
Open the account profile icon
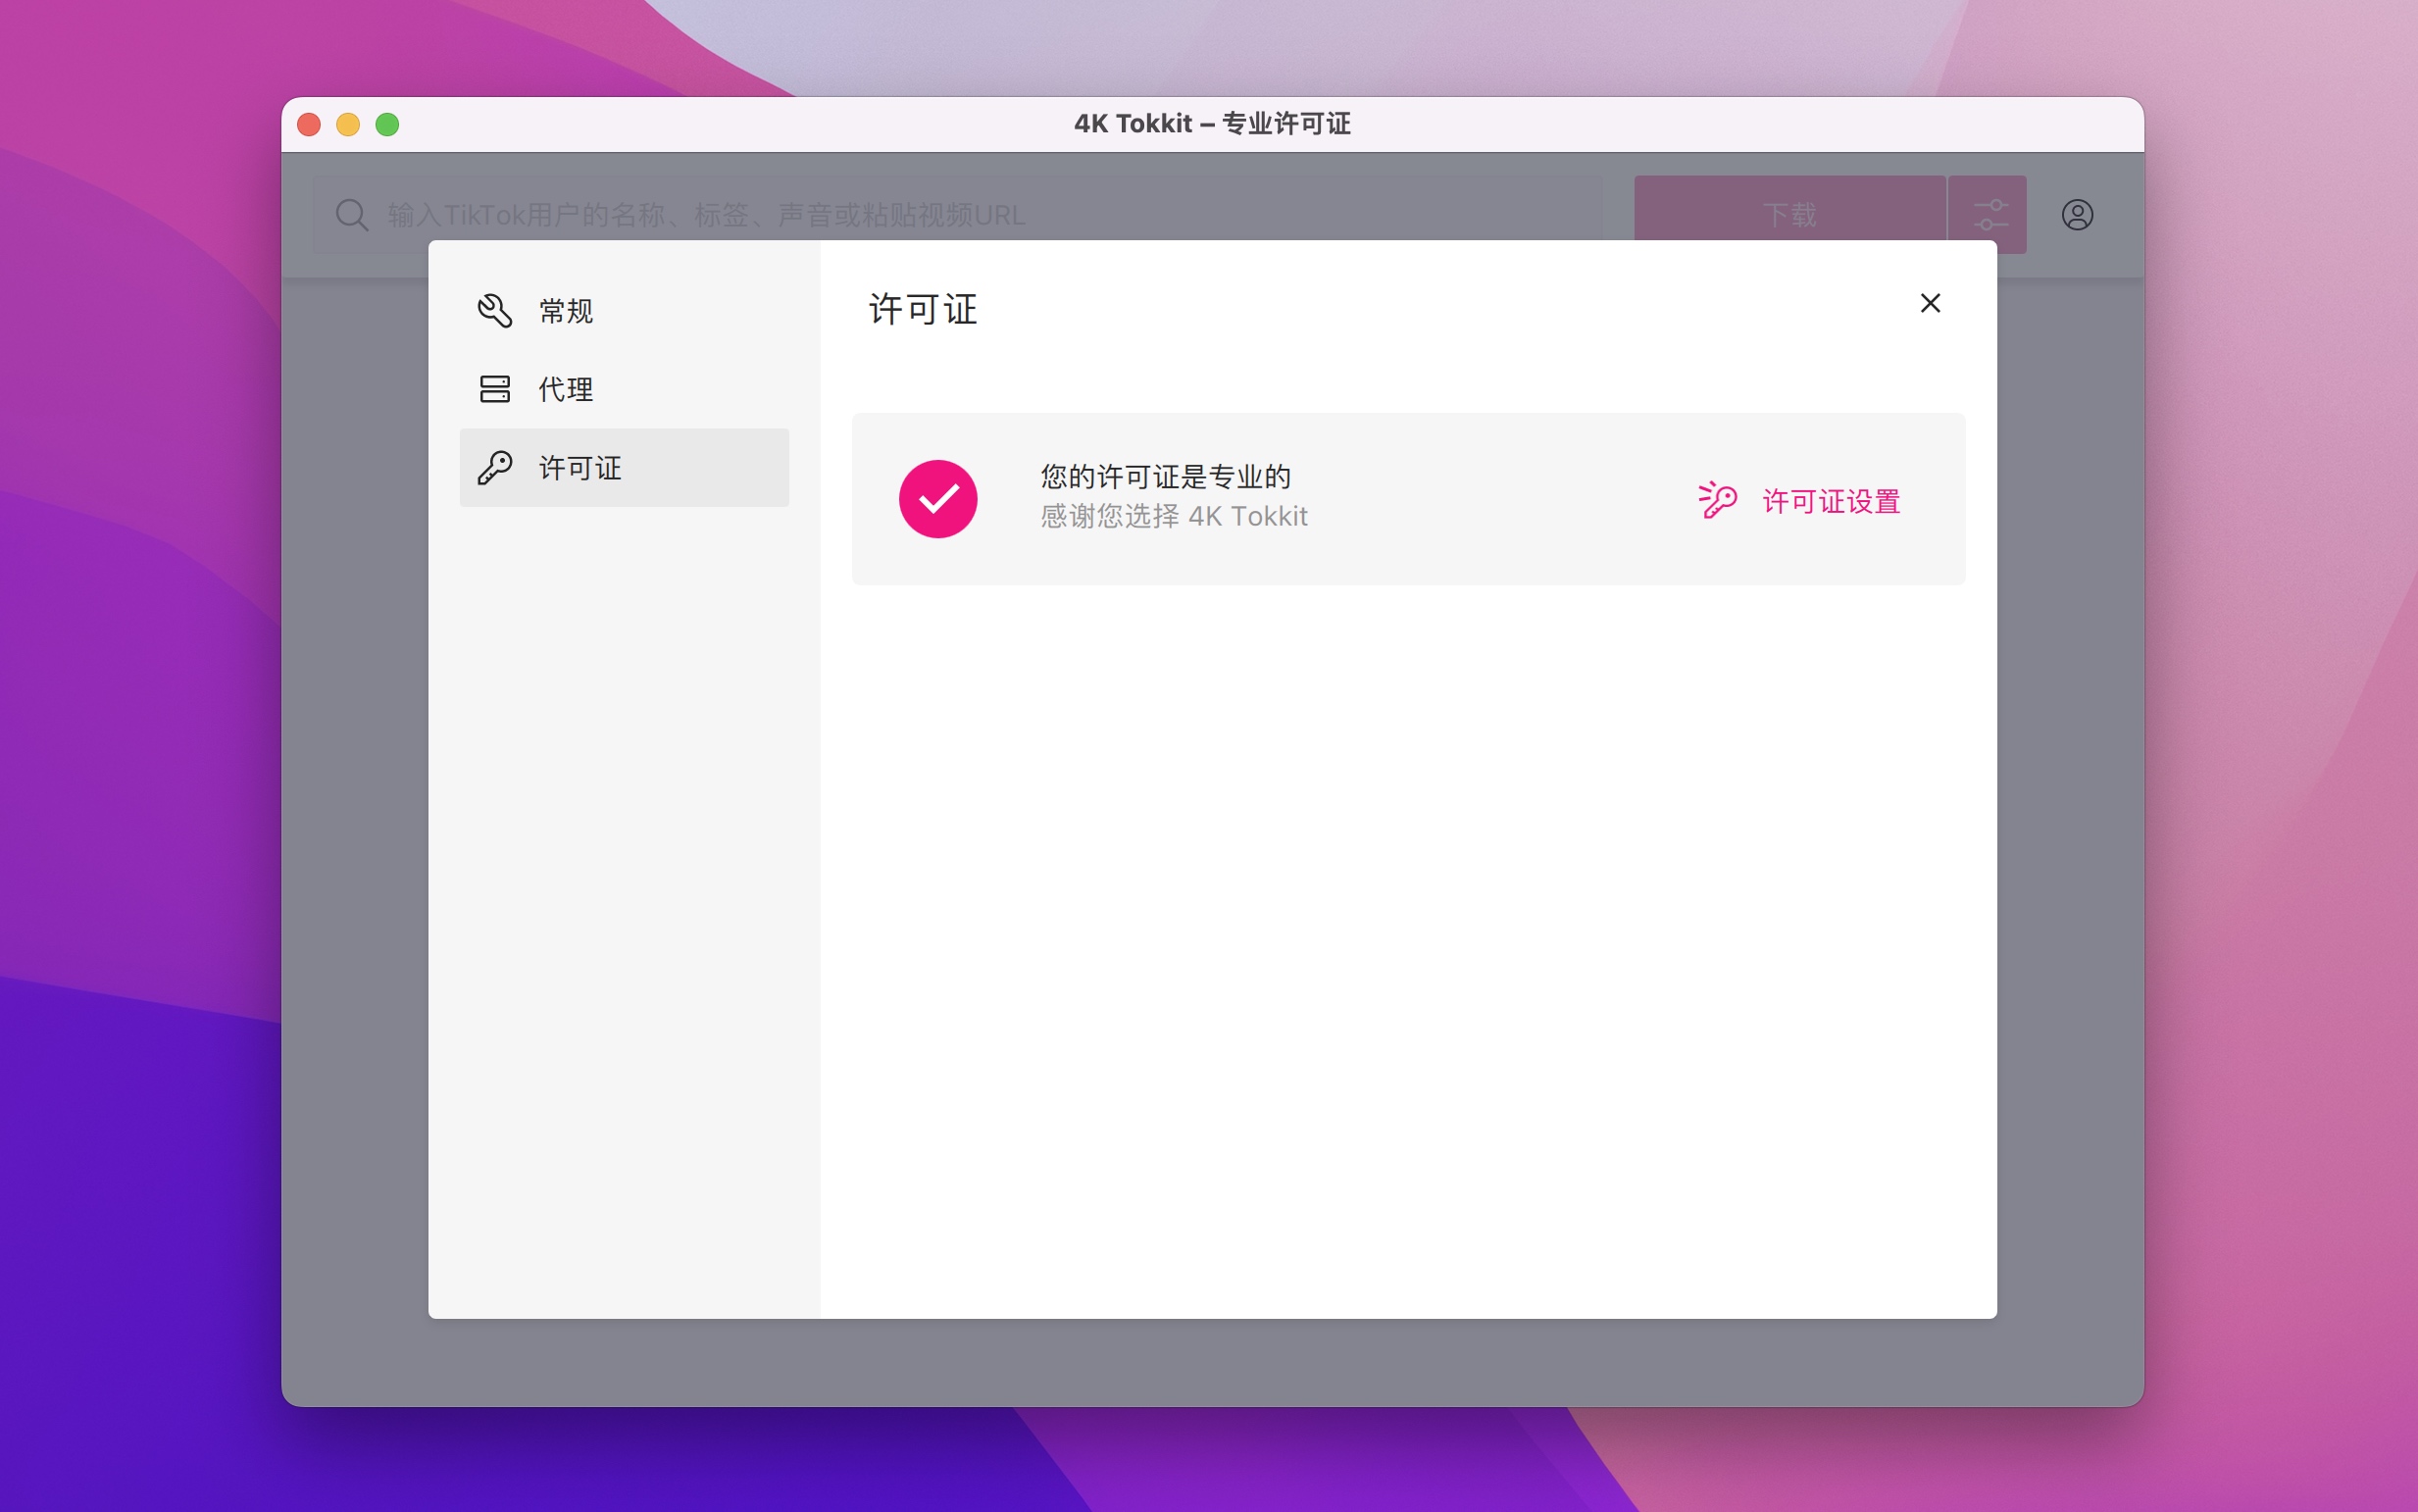point(2077,214)
